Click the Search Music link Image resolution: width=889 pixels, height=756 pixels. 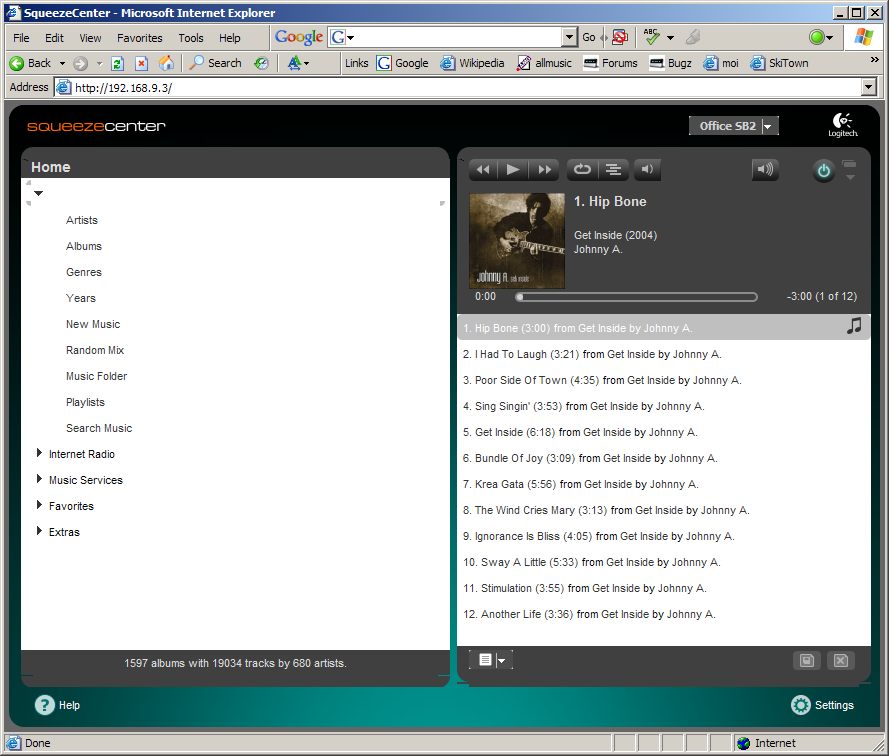(x=99, y=428)
